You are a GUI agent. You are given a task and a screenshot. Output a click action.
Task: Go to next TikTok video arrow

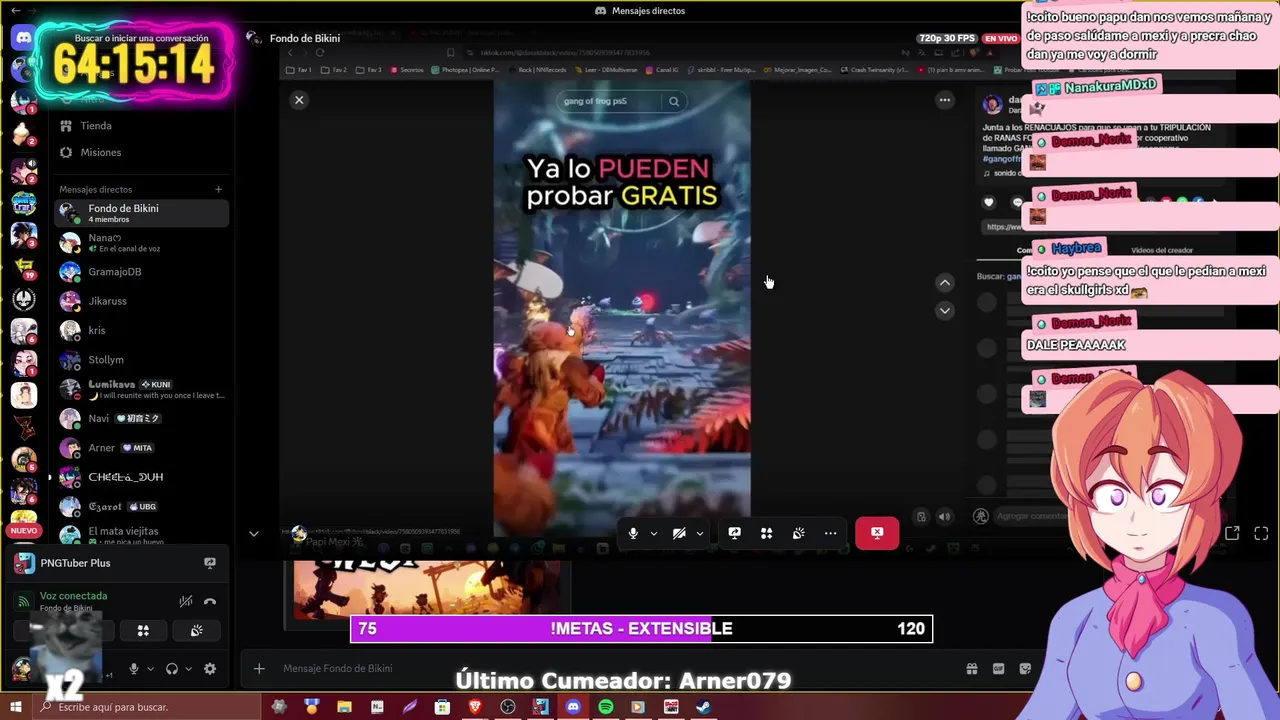(x=944, y=311)
